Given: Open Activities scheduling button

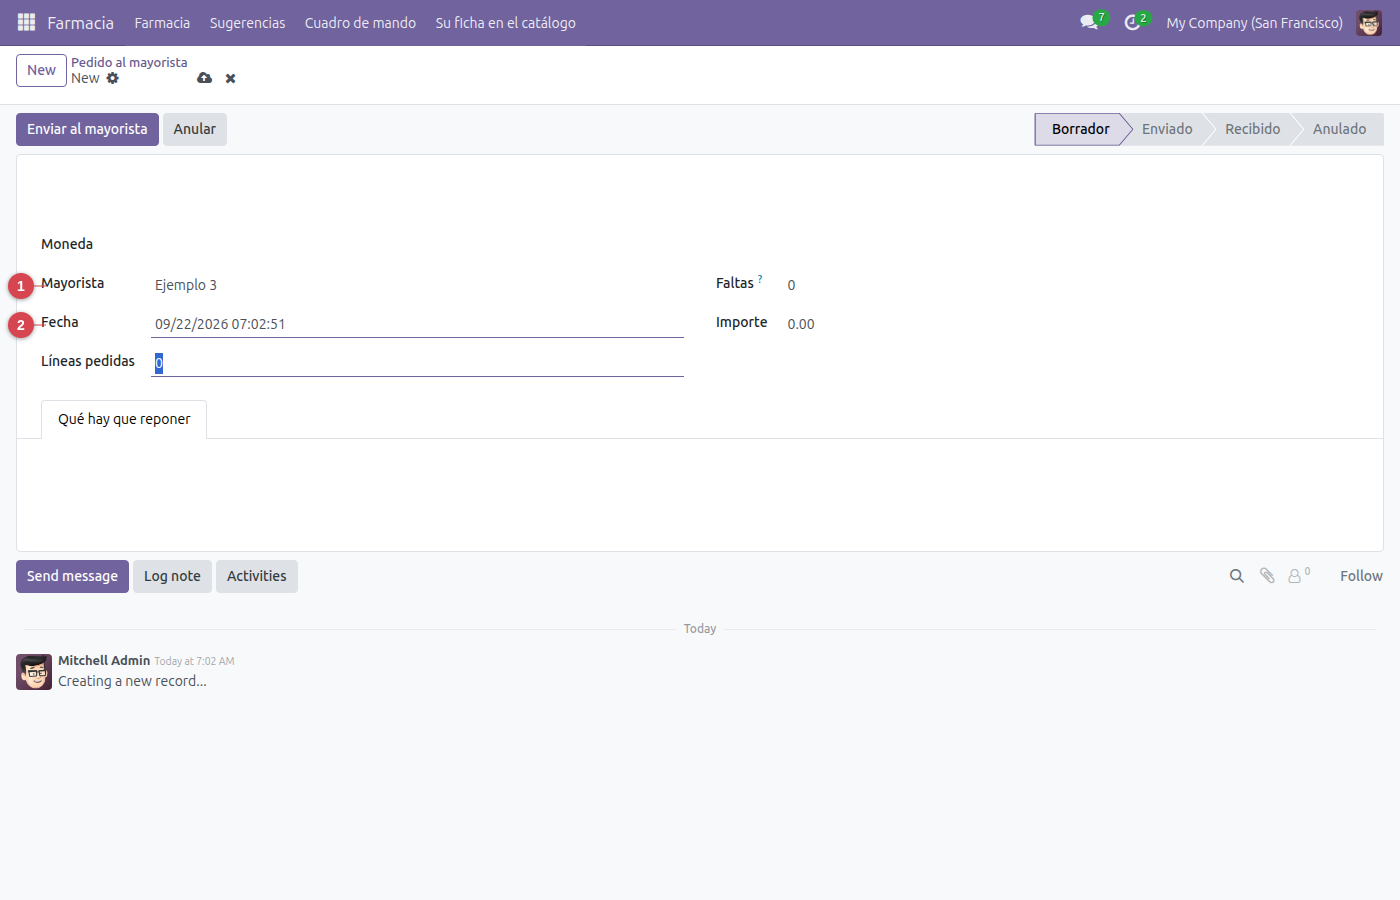Looking at the screenshot, I should 256,576.
